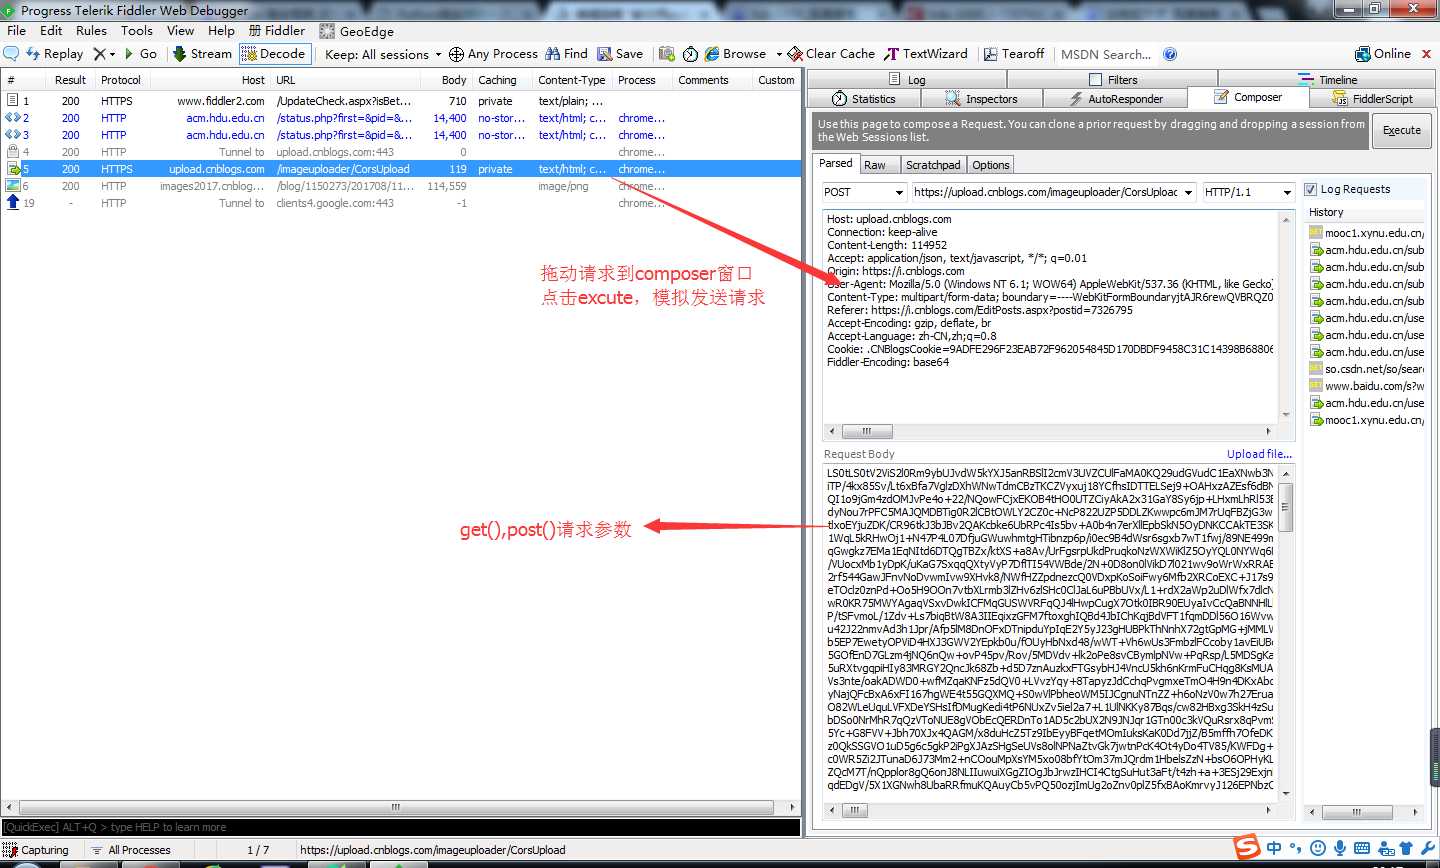Viewport: 1440px width, 868px height.
Task: Switch to the Filters tab
Action: pos(1113,79)
